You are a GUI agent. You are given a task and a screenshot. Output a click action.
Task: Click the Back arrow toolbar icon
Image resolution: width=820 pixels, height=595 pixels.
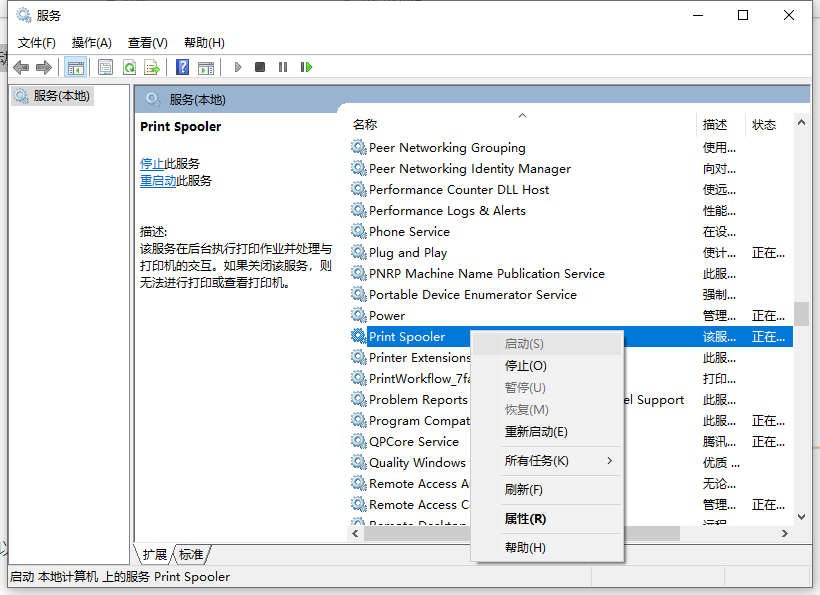coord(21,67)
